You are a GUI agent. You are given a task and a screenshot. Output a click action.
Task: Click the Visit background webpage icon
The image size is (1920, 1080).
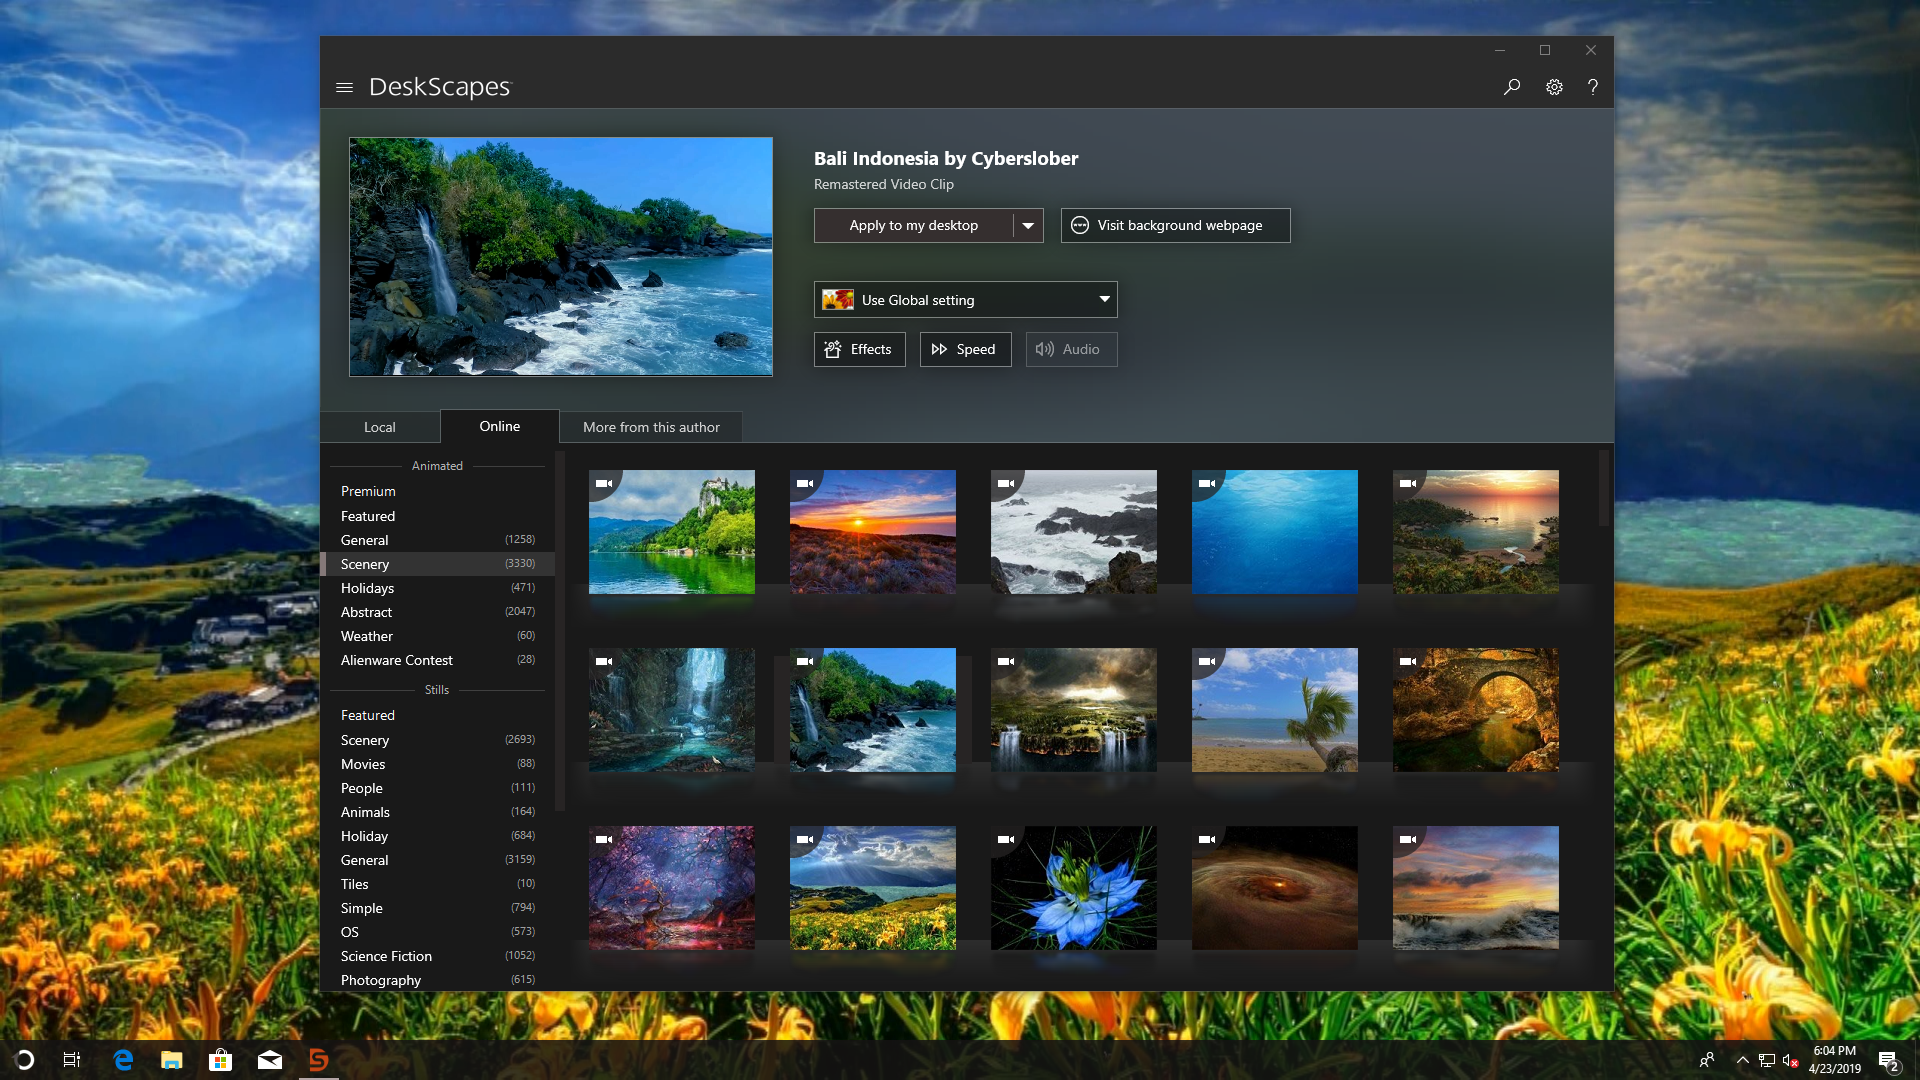(x=1080, y=224)
